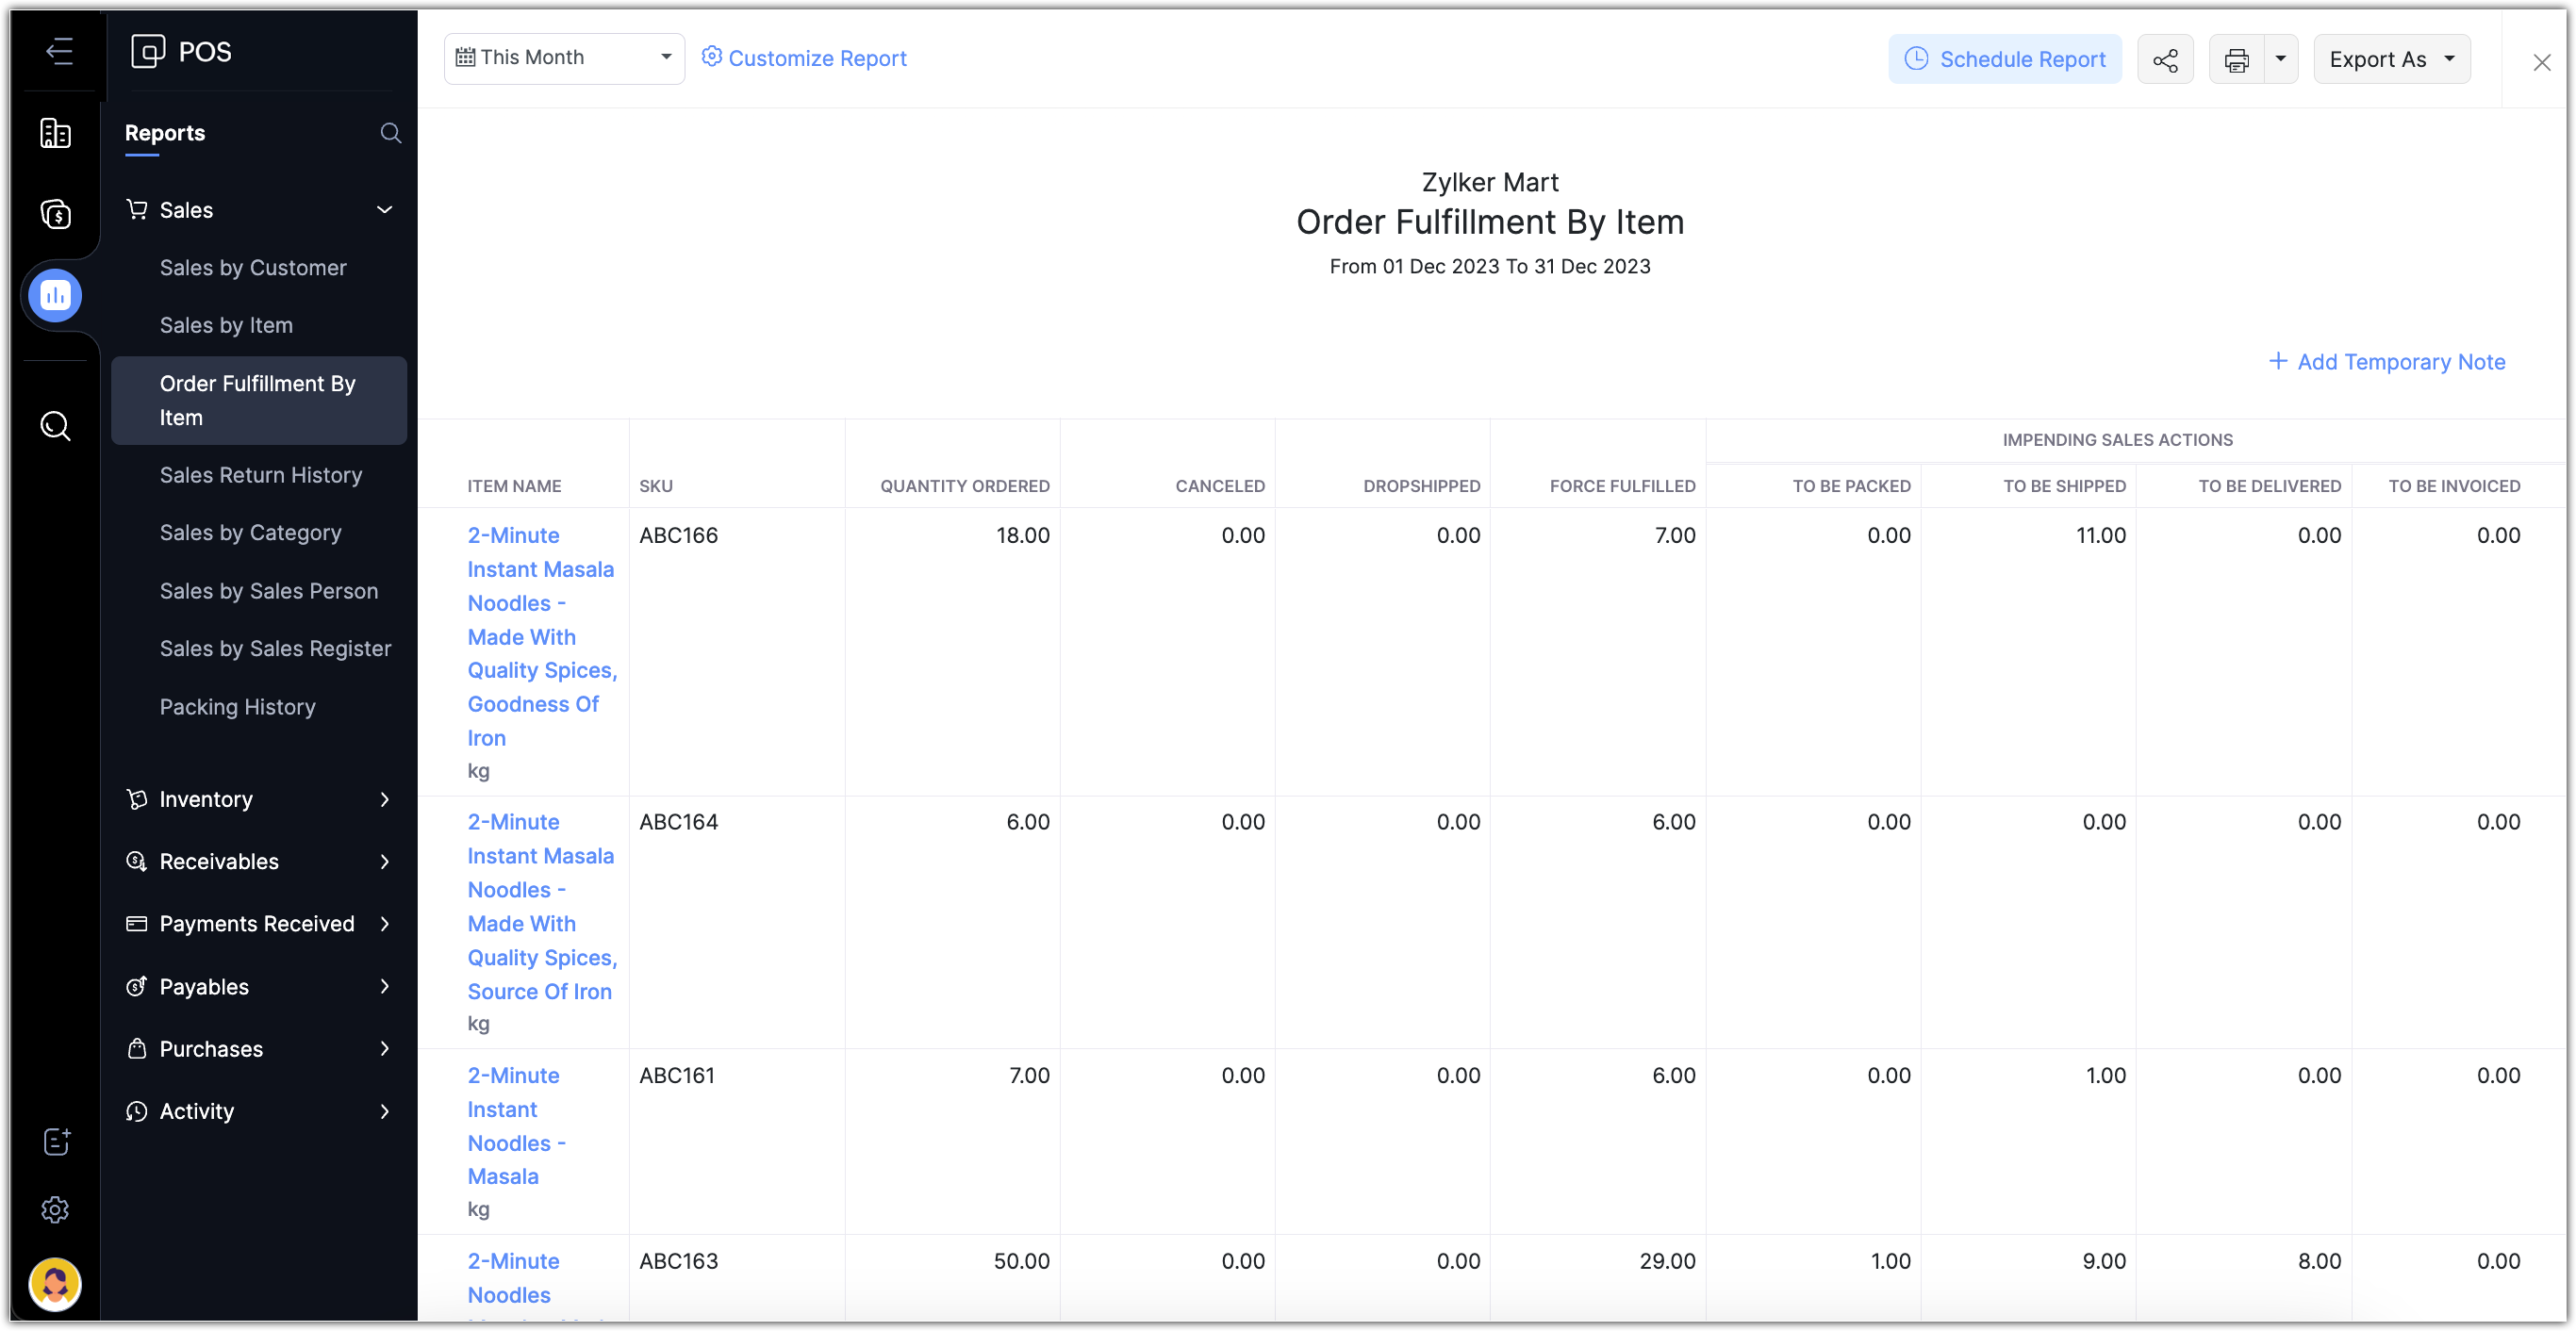Click the Add Temporary Note link
The width and height of the screenshot is (2576, 1331).
tap(2386, 362)
